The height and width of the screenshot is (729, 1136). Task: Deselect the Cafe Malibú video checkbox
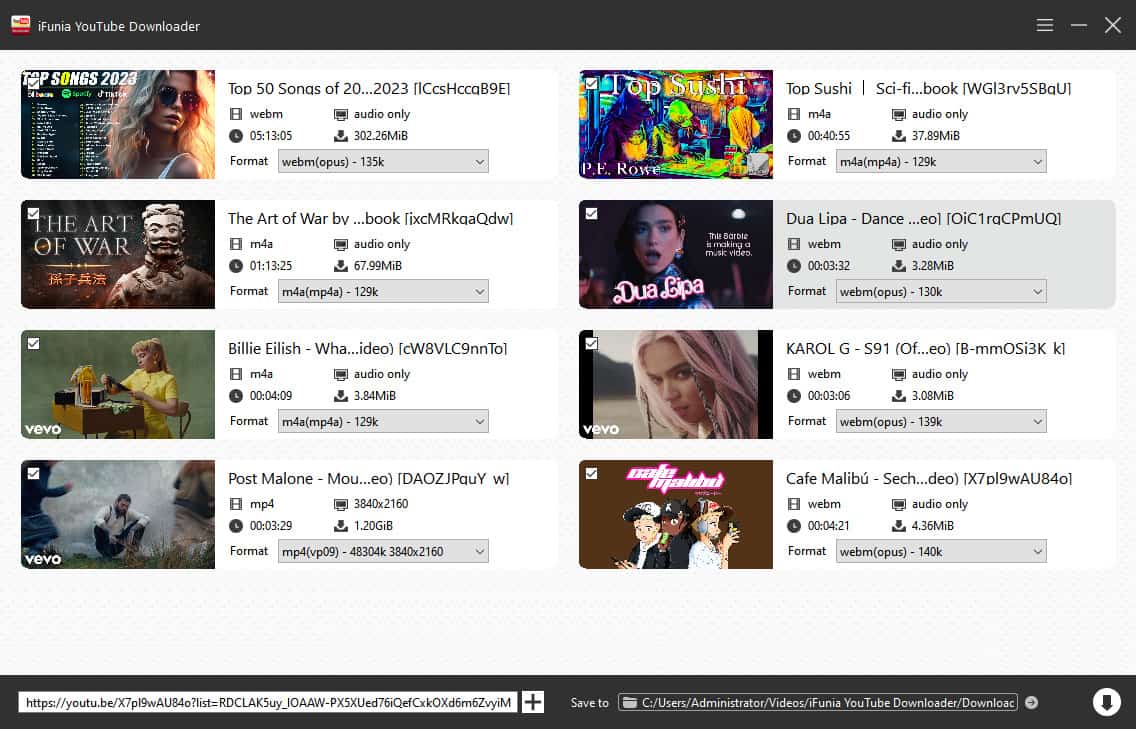pyautogui.click(x=592, y=473)
